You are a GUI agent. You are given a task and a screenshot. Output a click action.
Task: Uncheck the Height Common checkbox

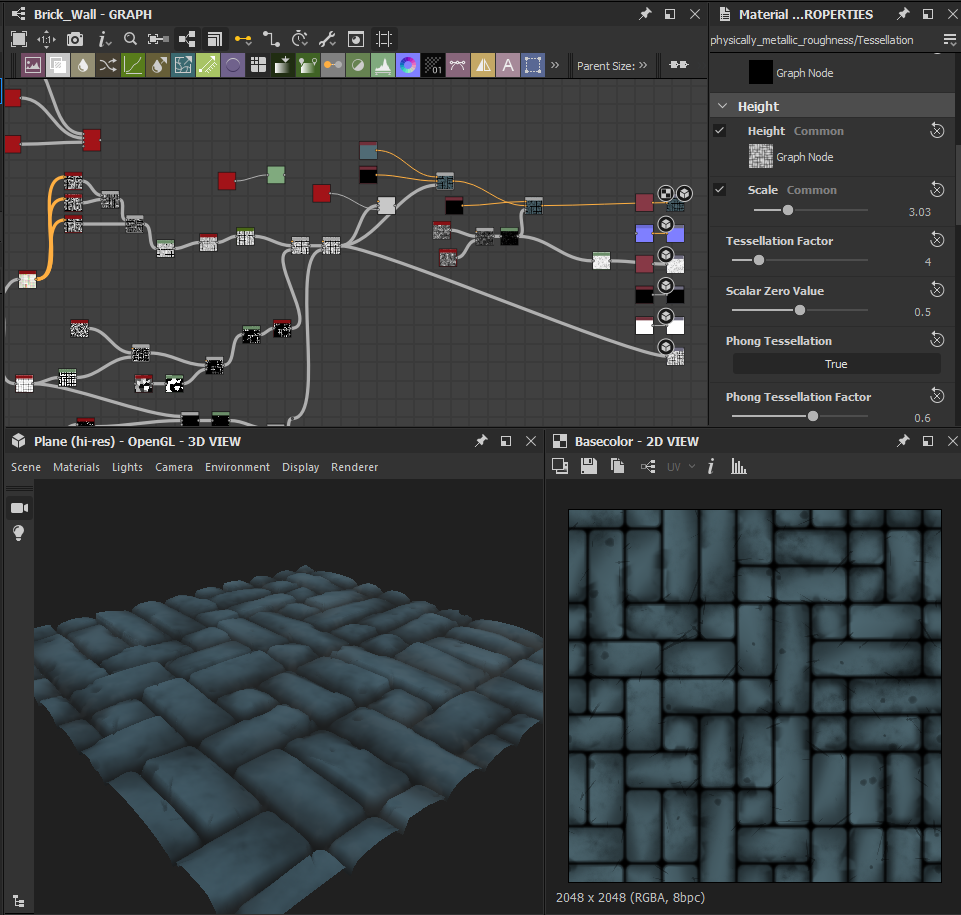(x=720, y=131)
